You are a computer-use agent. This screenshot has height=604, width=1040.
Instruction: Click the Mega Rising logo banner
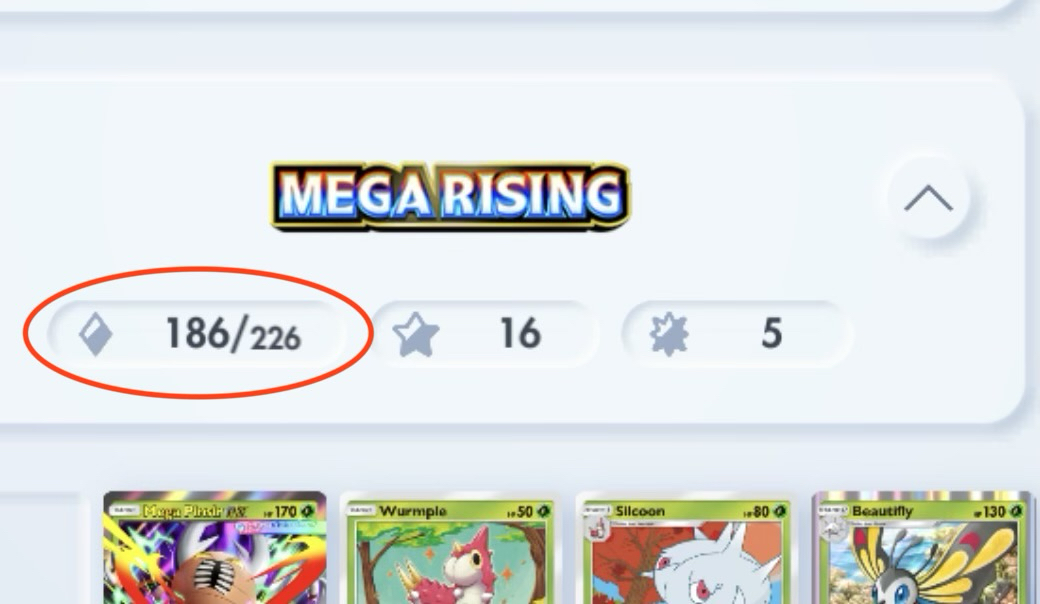click(x=450, y=196)
